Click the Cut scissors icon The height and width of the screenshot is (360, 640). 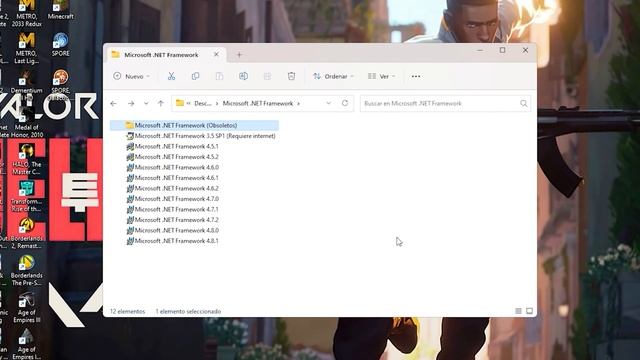(171, 76)
